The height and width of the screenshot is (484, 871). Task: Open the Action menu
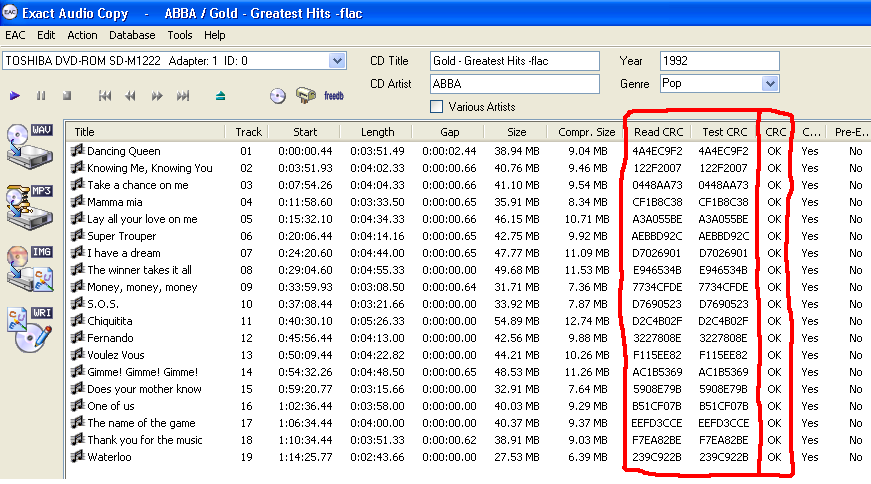click(x=82, y=35)
